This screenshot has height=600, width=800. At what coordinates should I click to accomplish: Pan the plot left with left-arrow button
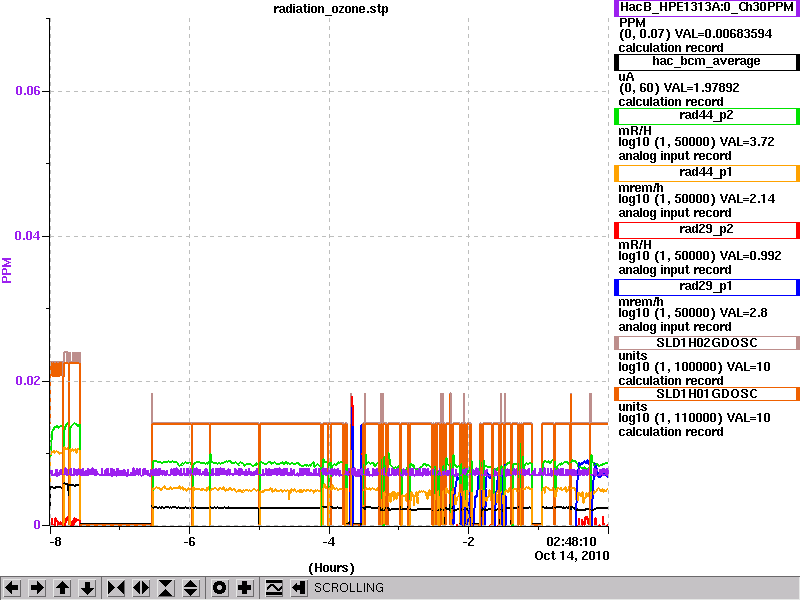[x=12, y=588]
